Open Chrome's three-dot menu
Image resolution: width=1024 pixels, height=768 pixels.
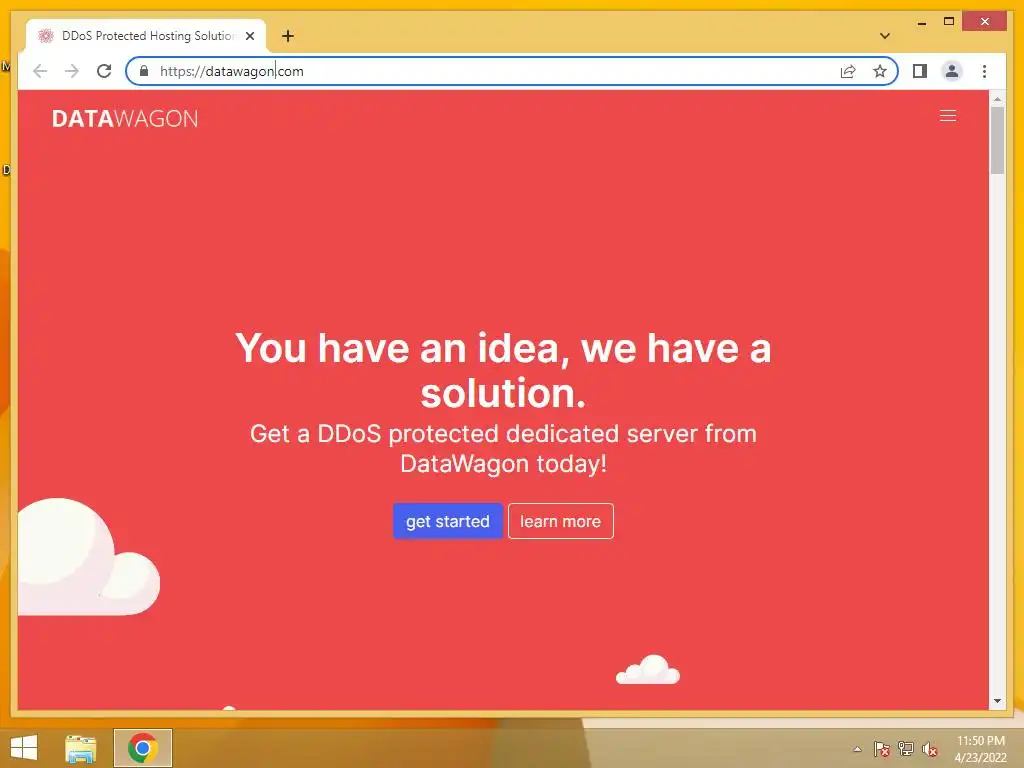point(984,71)
